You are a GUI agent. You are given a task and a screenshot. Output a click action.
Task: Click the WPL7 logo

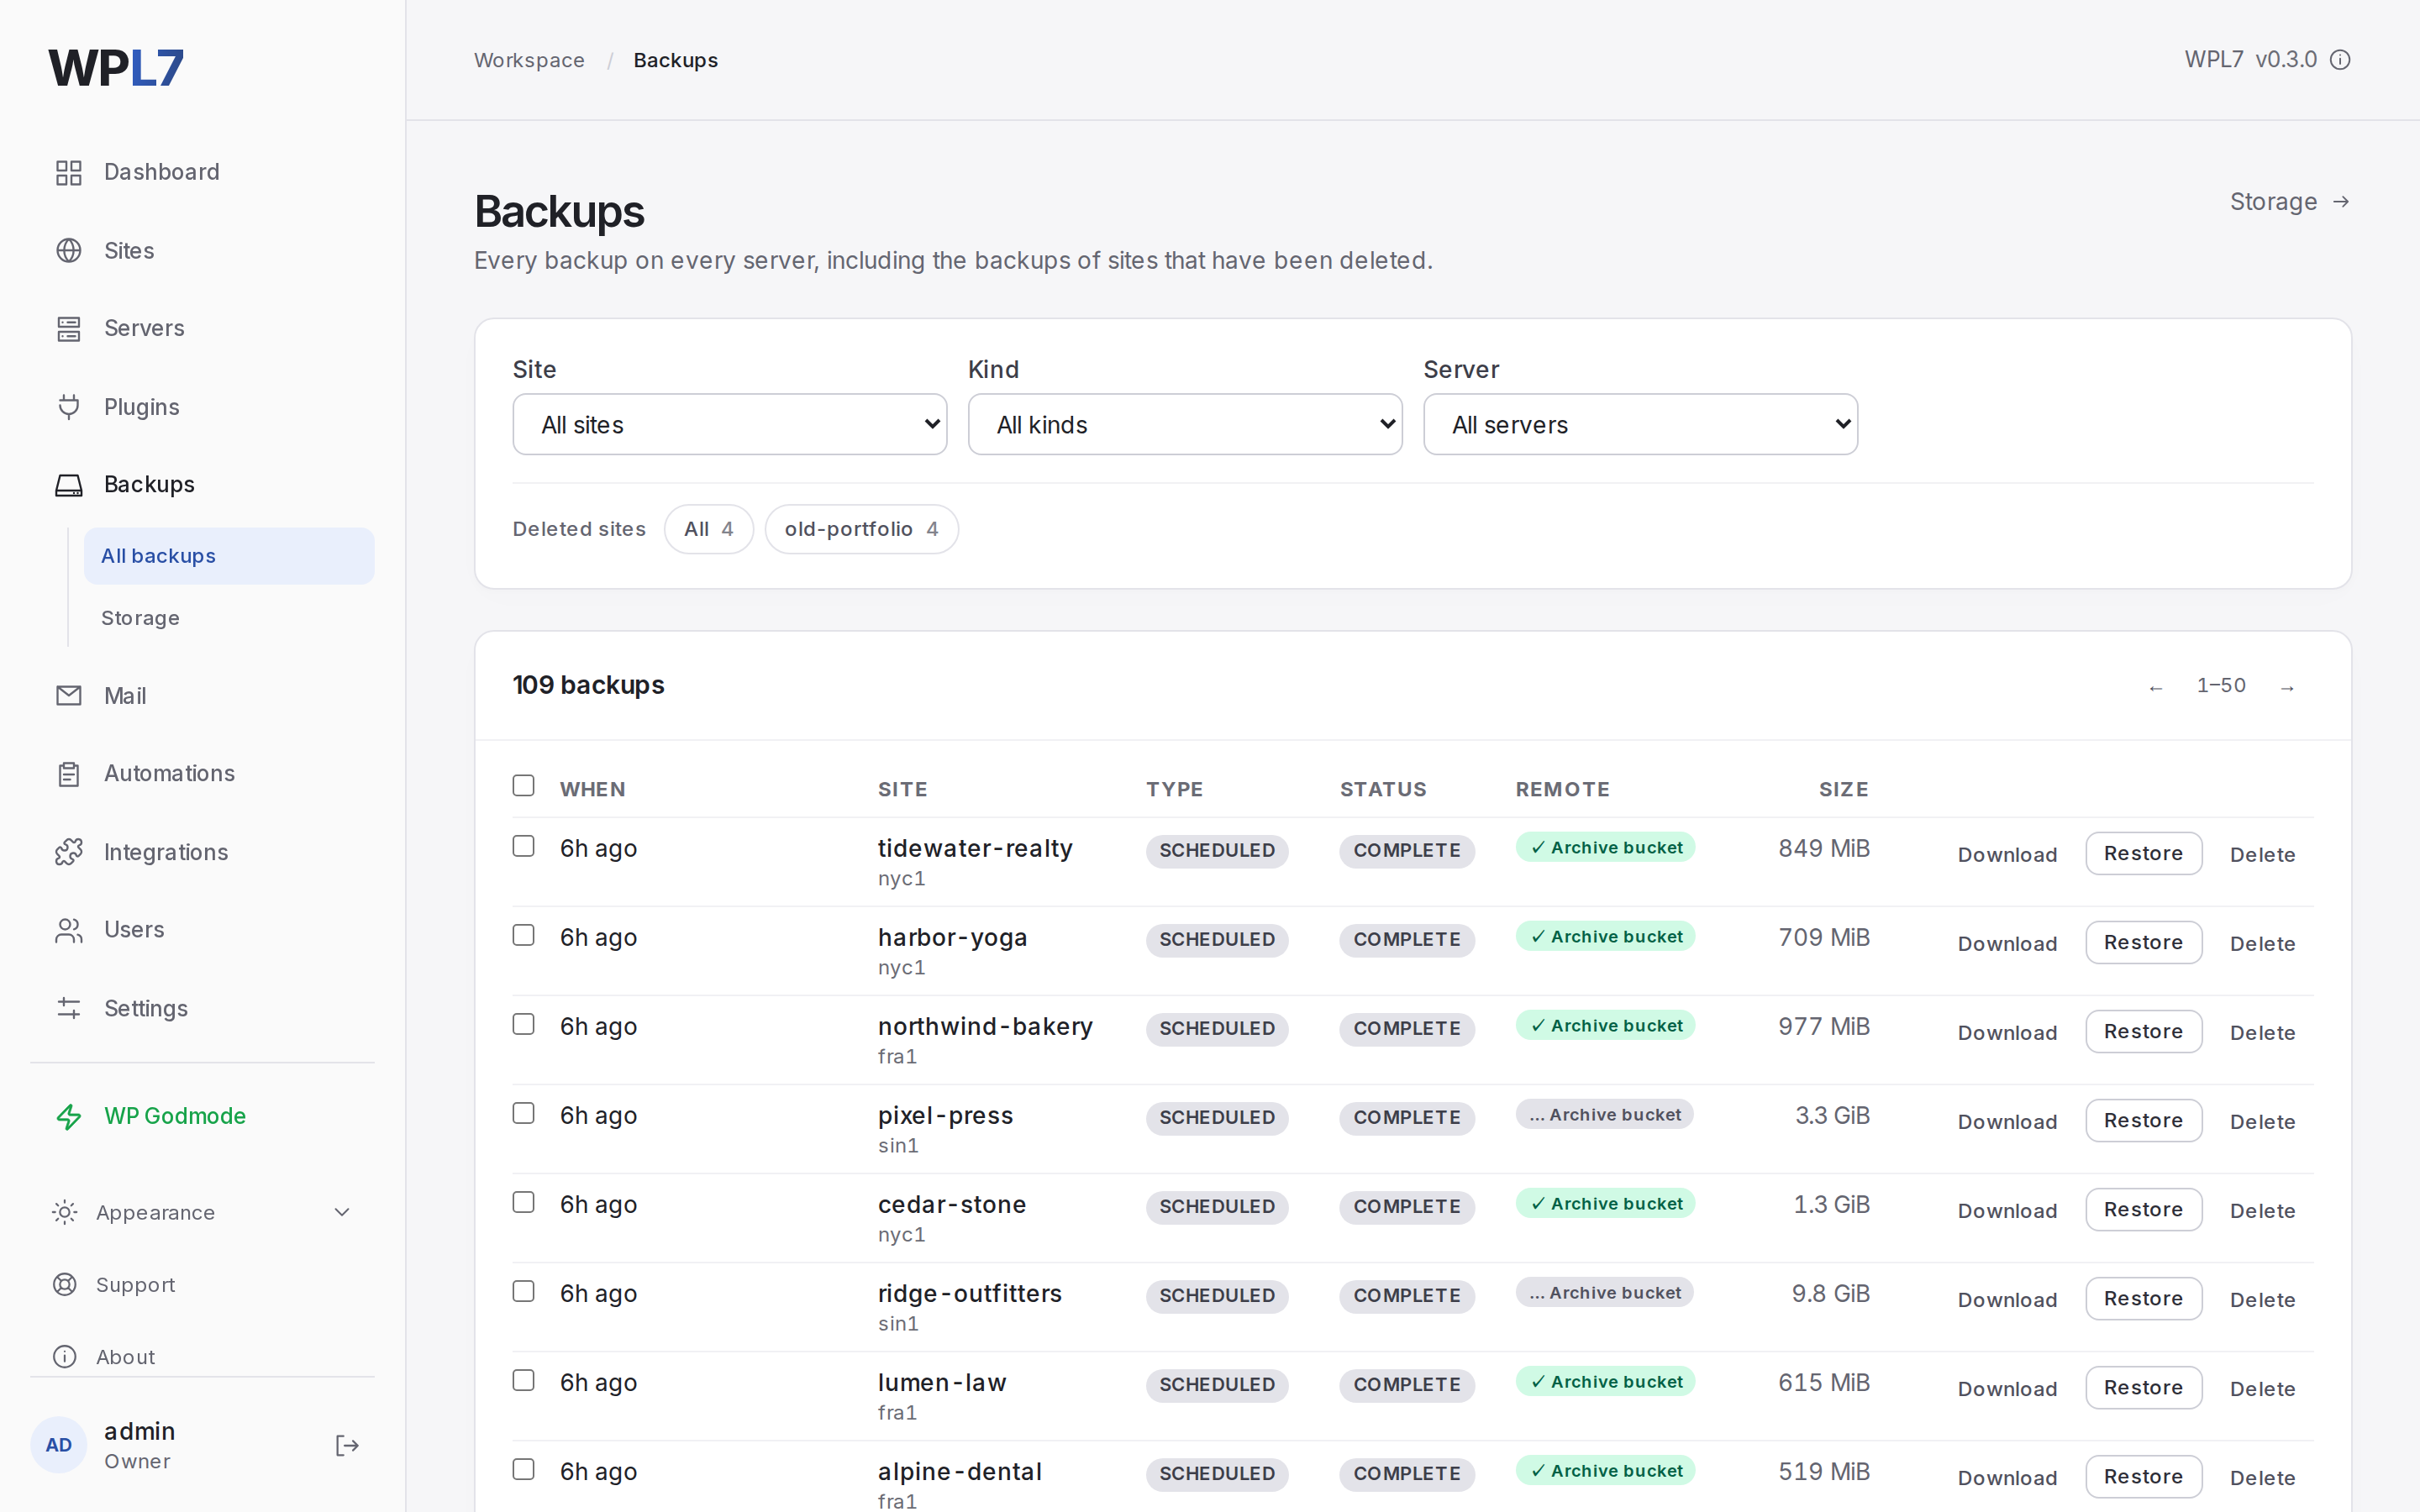pyautogui.click(x=116, y=68)
